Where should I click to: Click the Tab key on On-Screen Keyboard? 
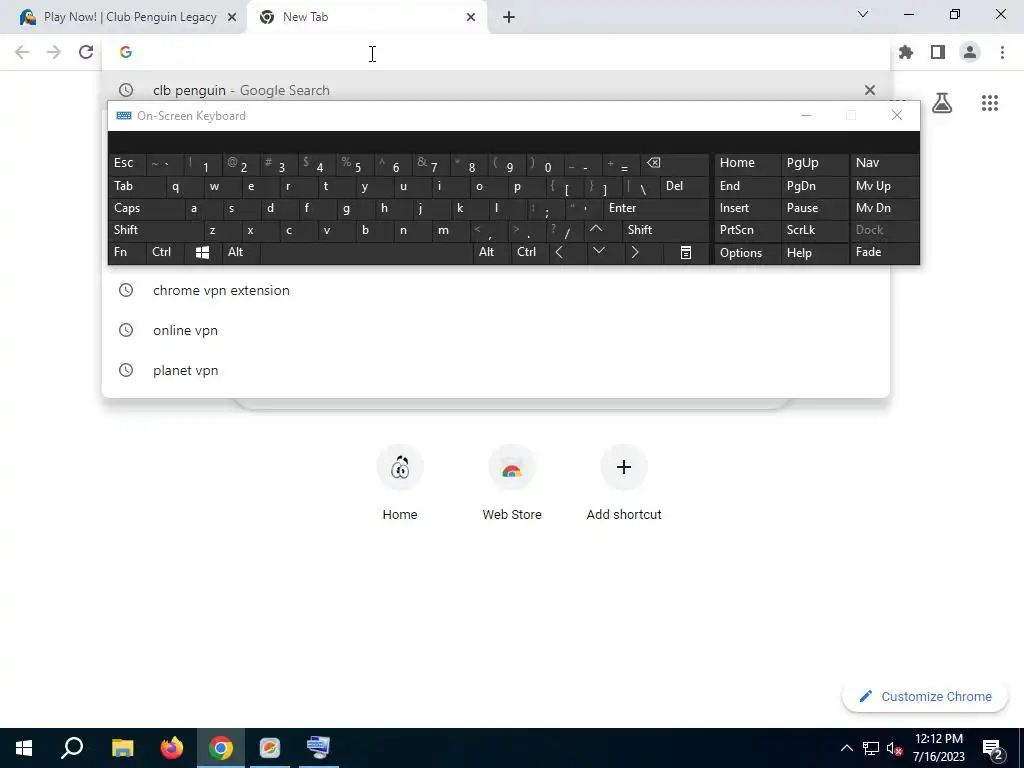(136, 186)
